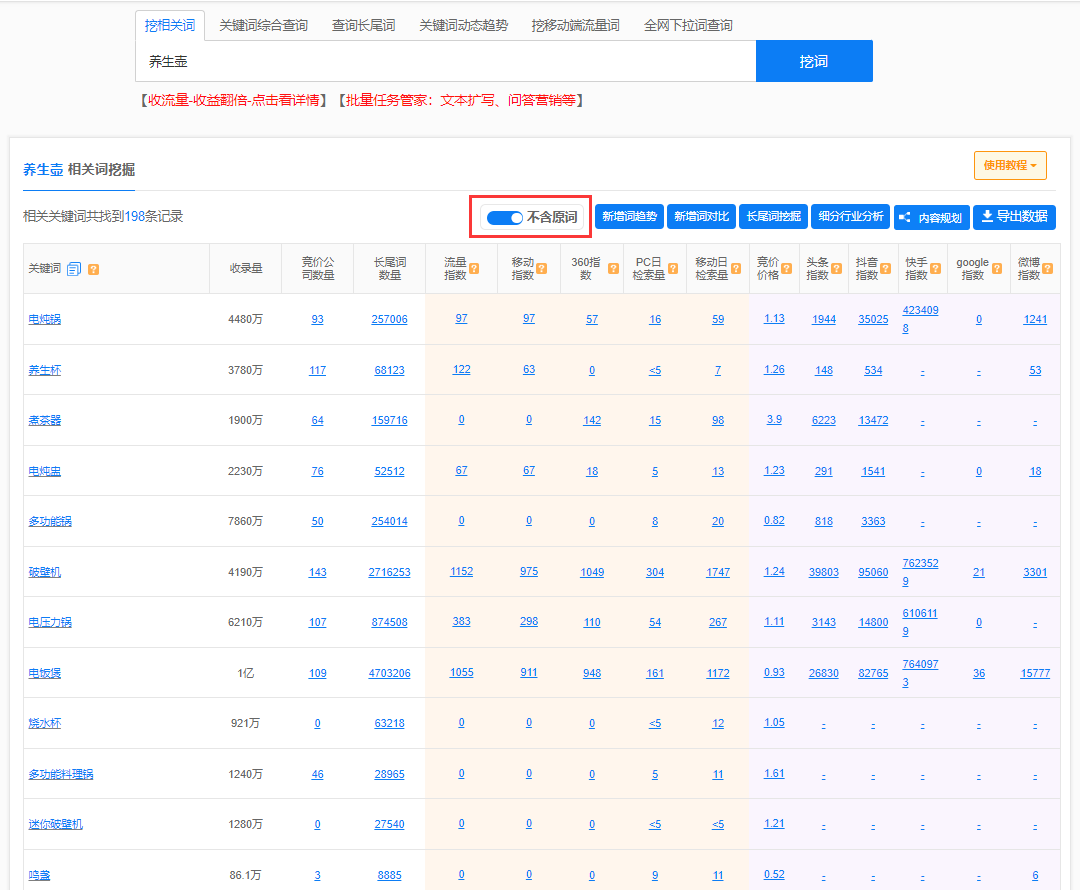Toggle the 不含原词 switch

click(504, 218)
